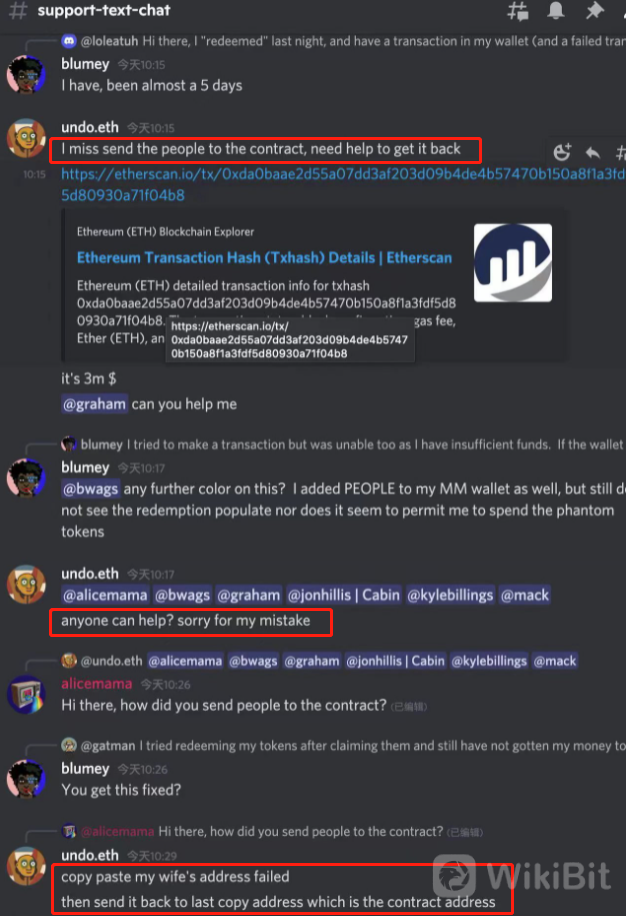Click the Etherscan logo thumbnail in embed
Image resolution: width=626 pixels, height=916 pixels.
click(513, 263)
